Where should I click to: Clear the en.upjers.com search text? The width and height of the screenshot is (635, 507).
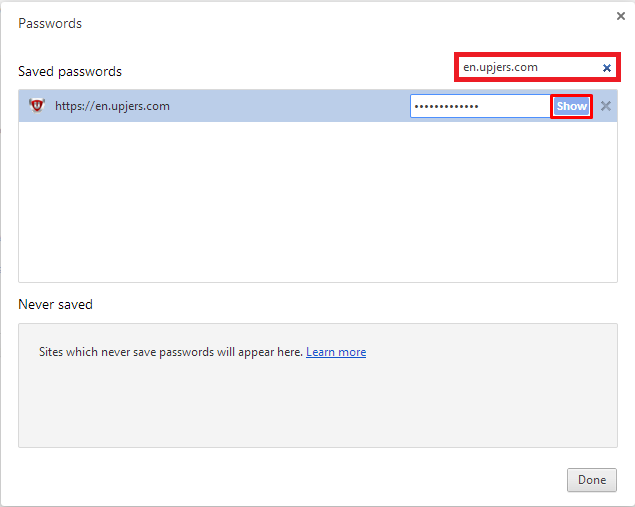(x=606, y=68)
